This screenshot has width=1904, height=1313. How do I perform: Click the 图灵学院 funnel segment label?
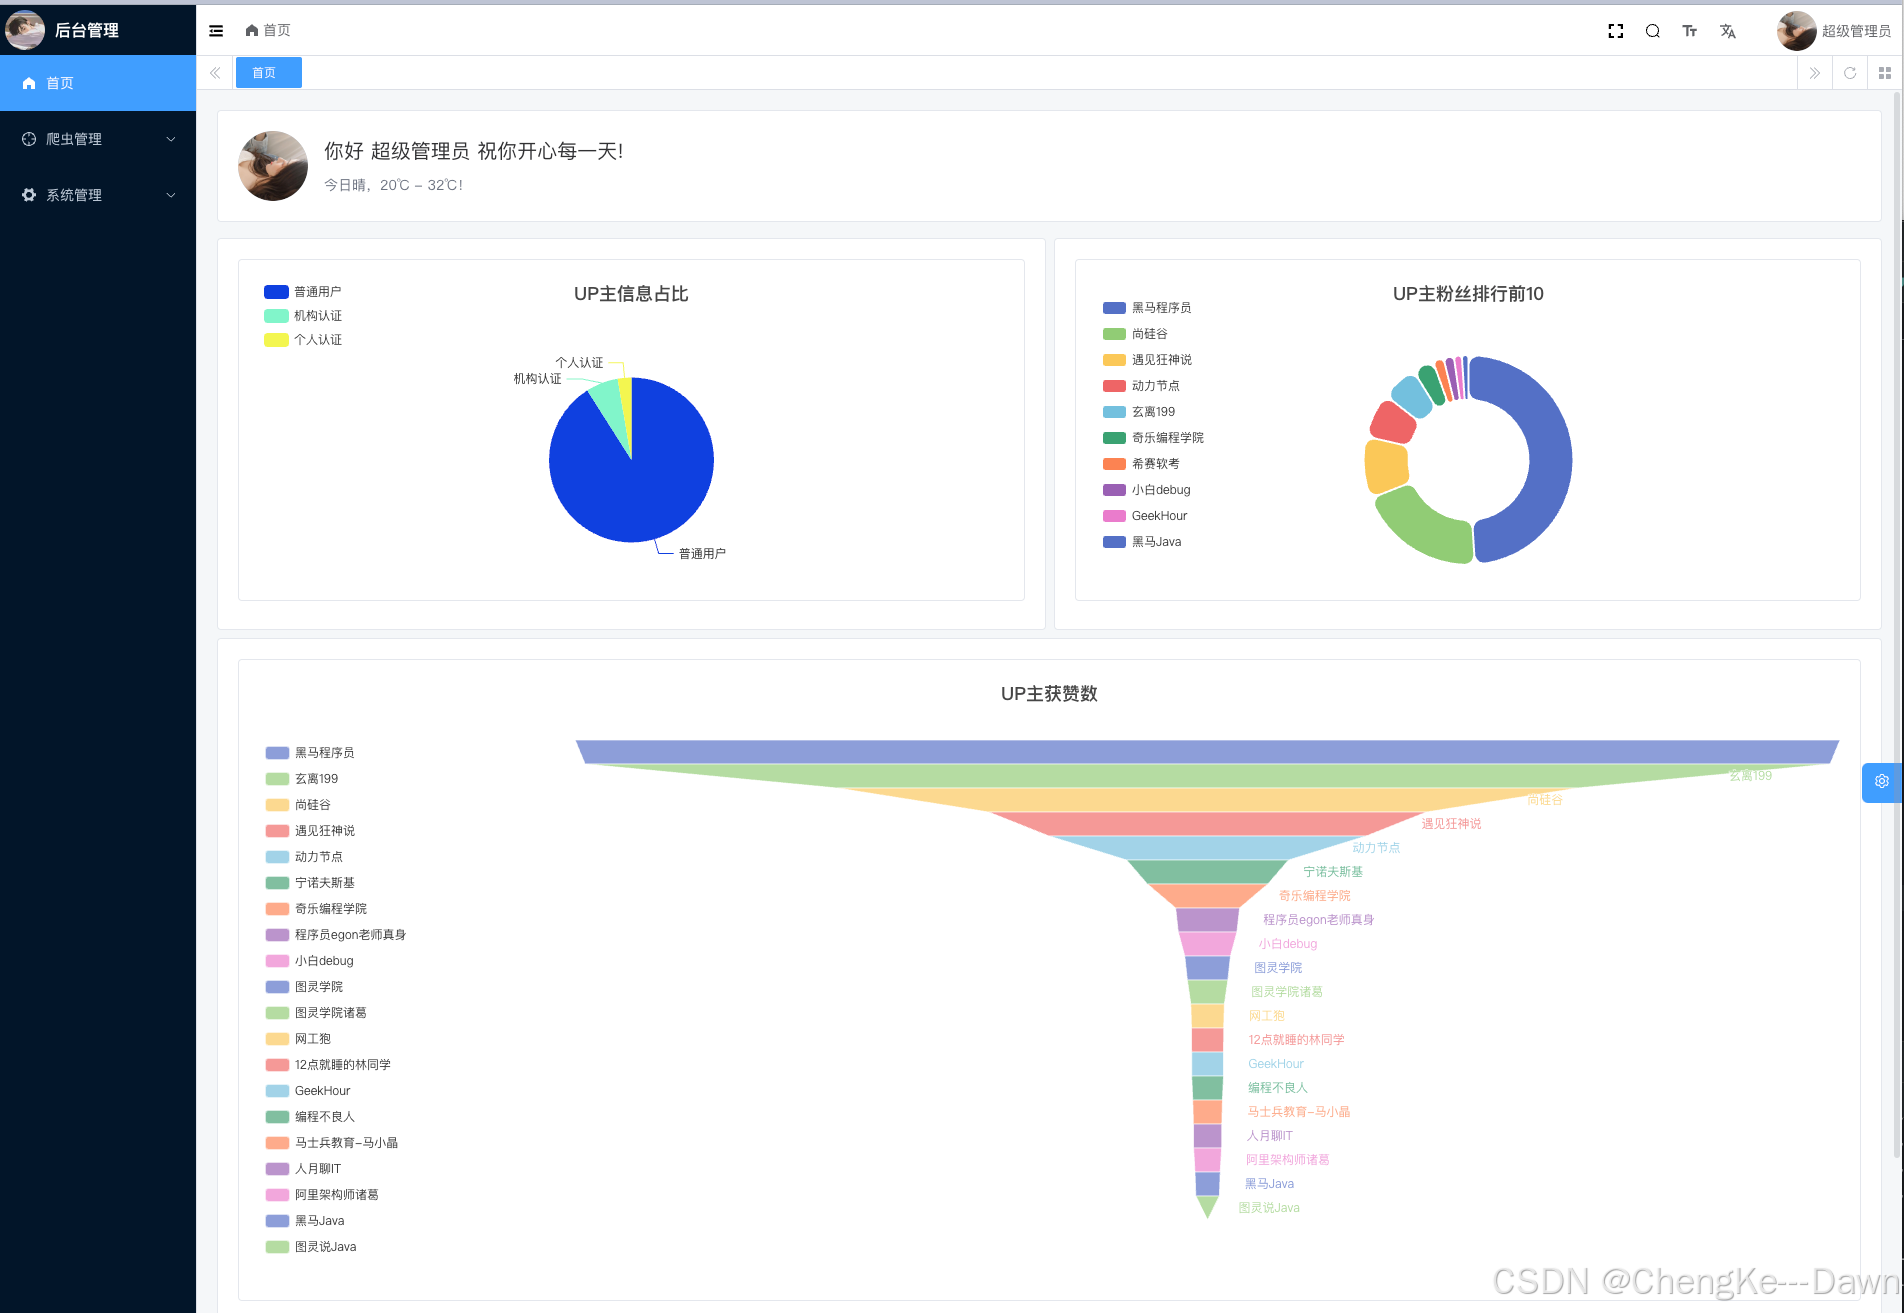[x=1278, y=968]
